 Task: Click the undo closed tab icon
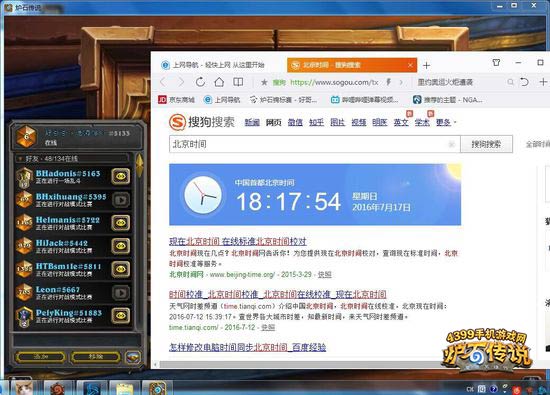[x=524, y=82]
